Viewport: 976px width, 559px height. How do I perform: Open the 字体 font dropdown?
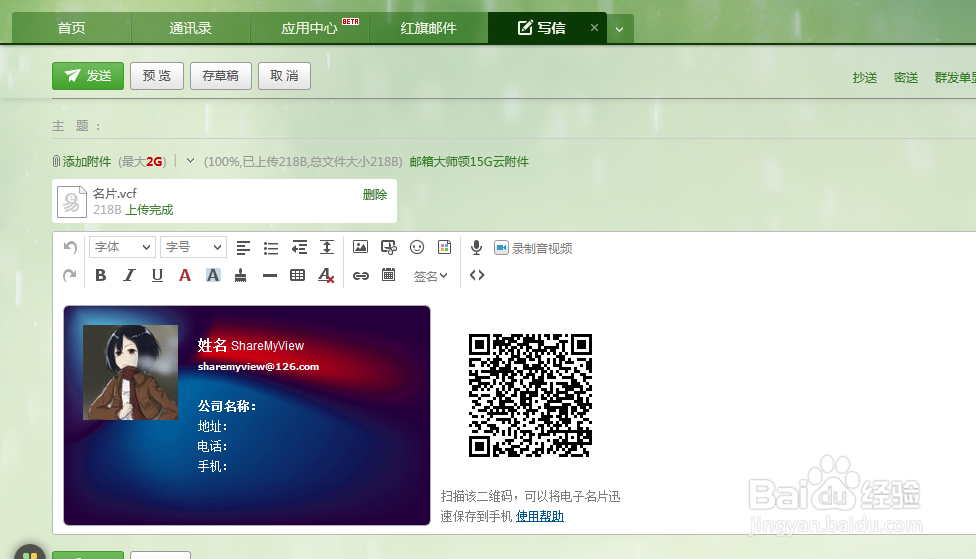[122, 247]
